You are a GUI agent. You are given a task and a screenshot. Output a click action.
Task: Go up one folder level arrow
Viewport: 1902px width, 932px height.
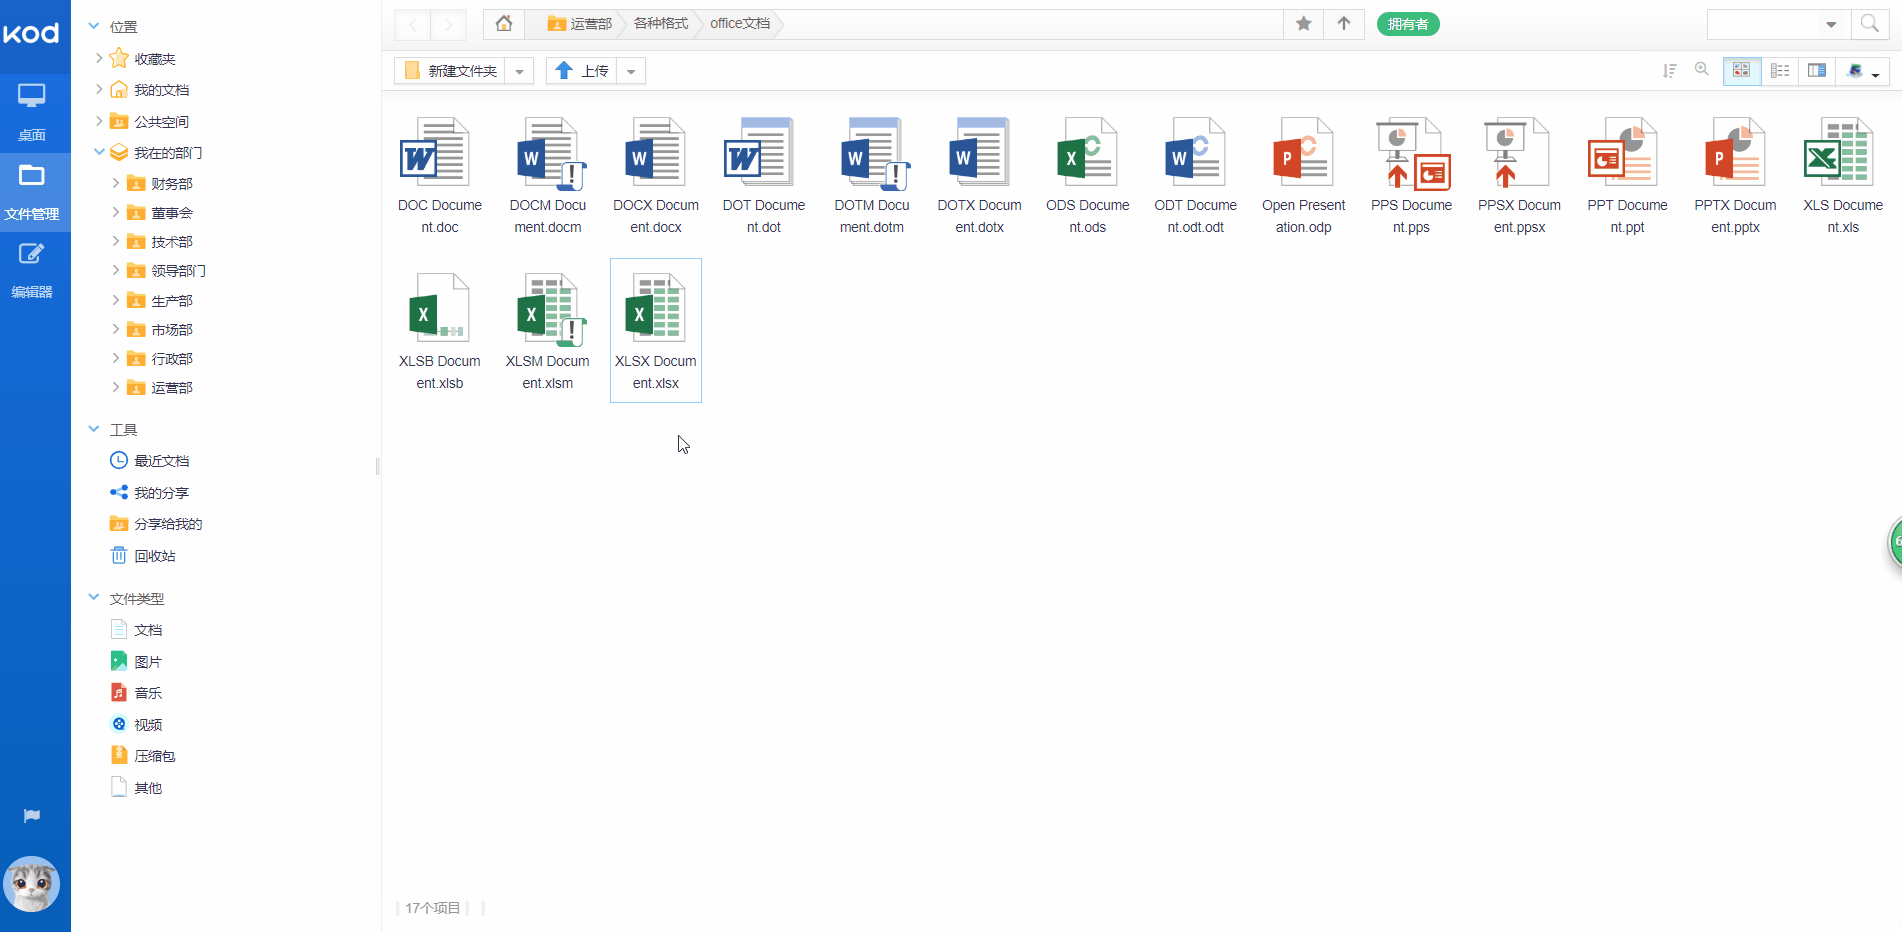1344,23
